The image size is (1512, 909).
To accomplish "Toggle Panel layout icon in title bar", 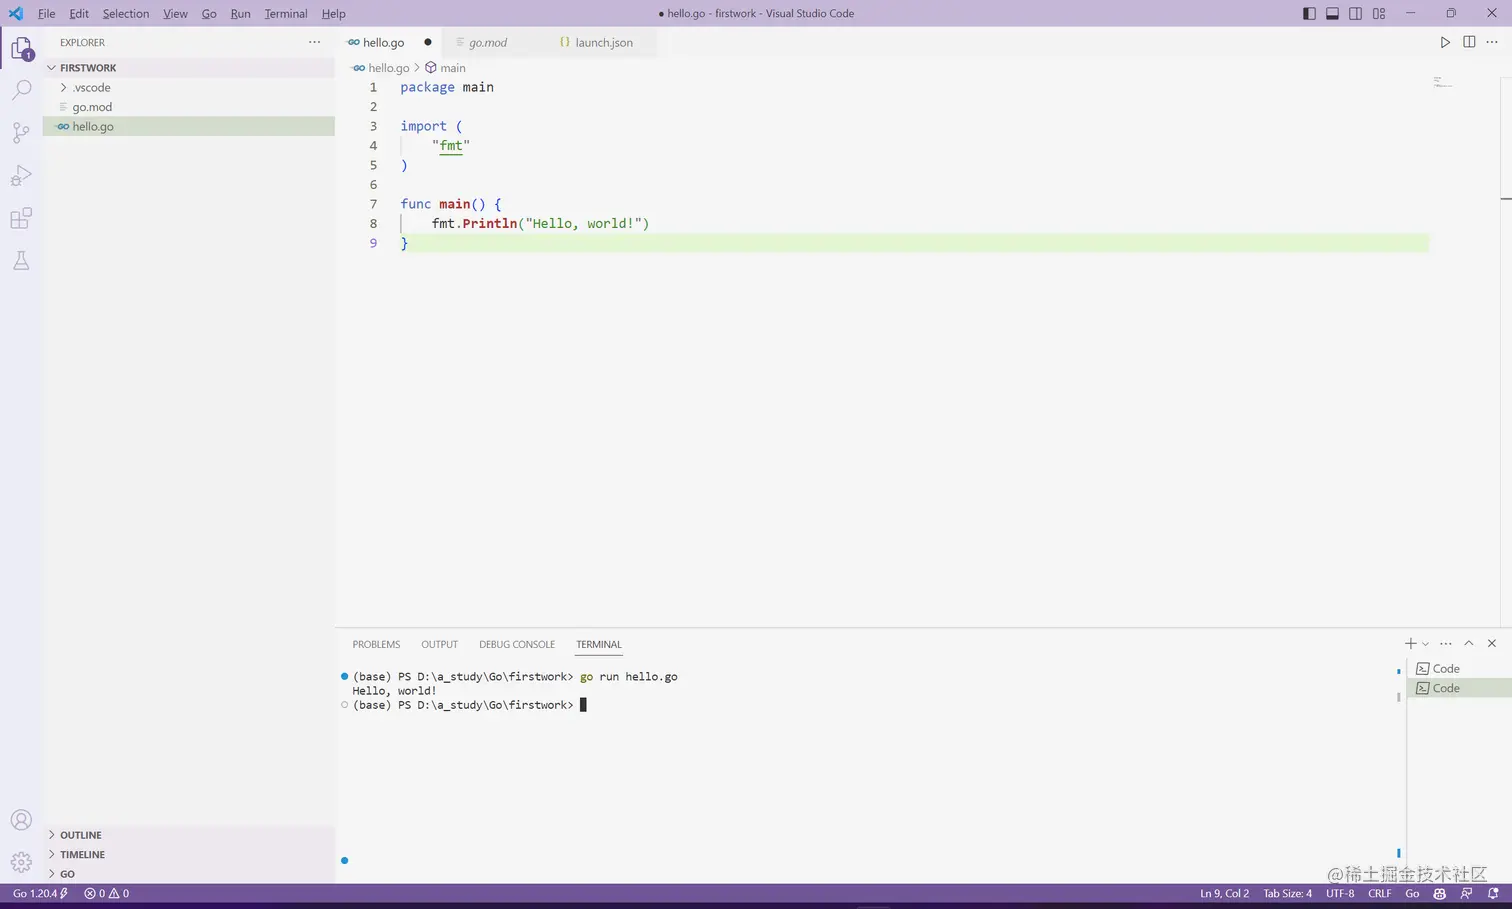I will tap(1332, 13).
